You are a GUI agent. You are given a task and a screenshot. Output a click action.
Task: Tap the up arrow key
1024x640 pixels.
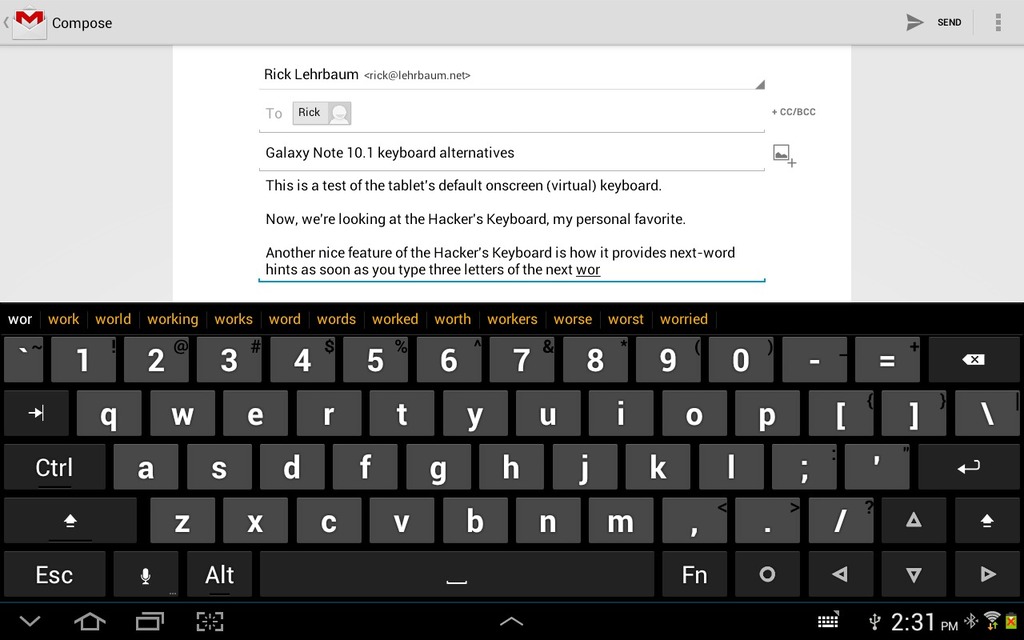pos(914,520)
